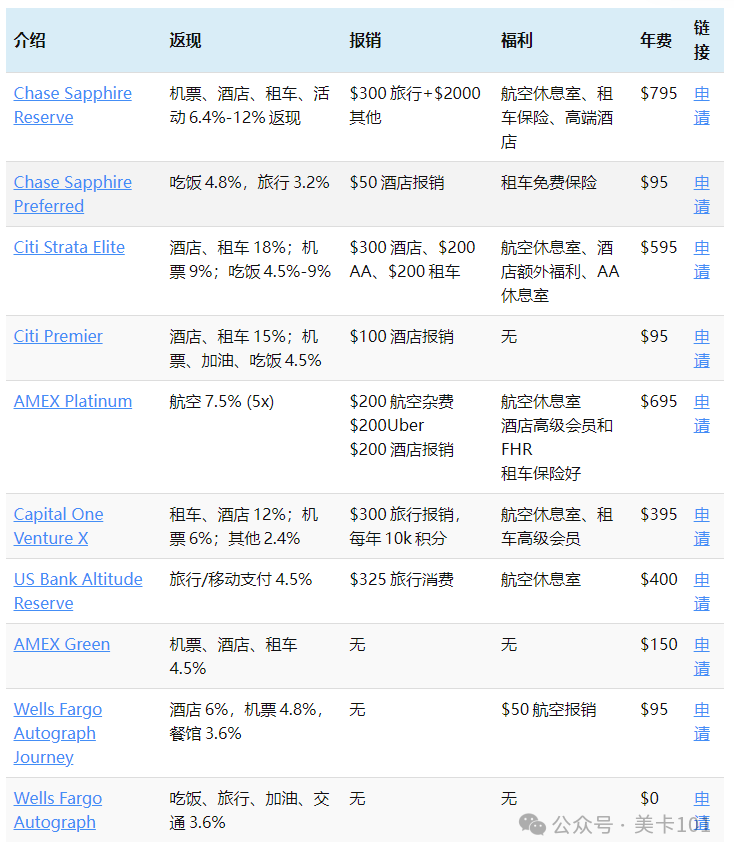
Task: Click the '$325 旅行消费' cell
Action: pos(402,579)
